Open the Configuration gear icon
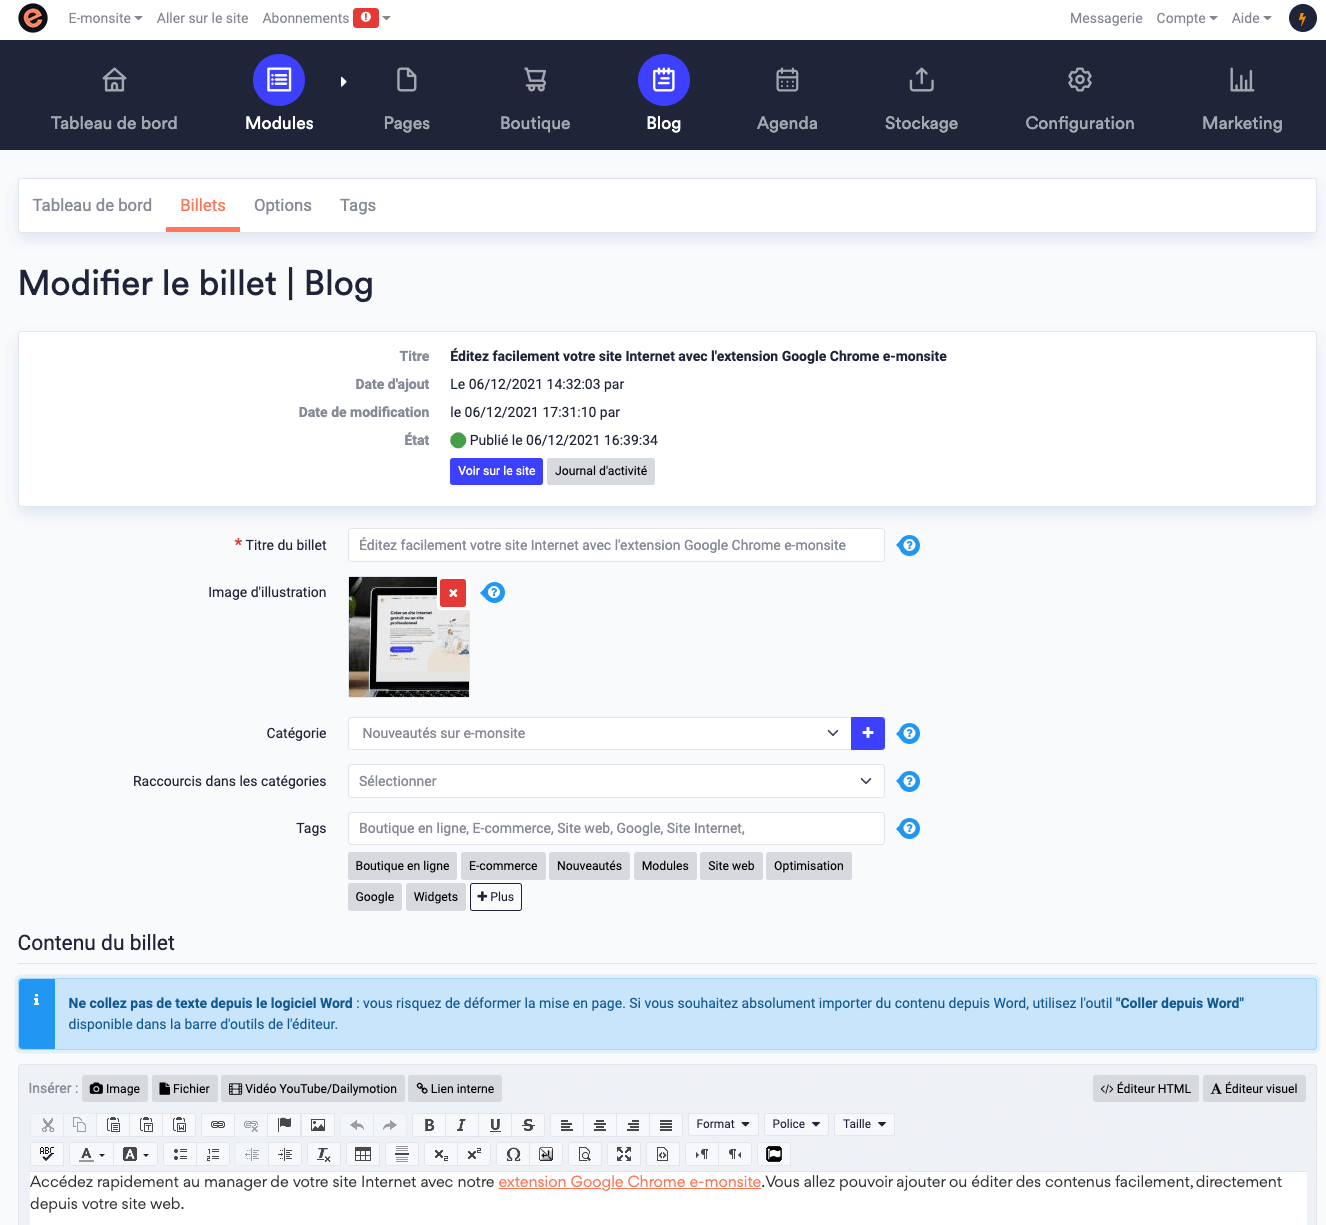This screenshot has height=1225, width=1326. (x=1079, y=80)
